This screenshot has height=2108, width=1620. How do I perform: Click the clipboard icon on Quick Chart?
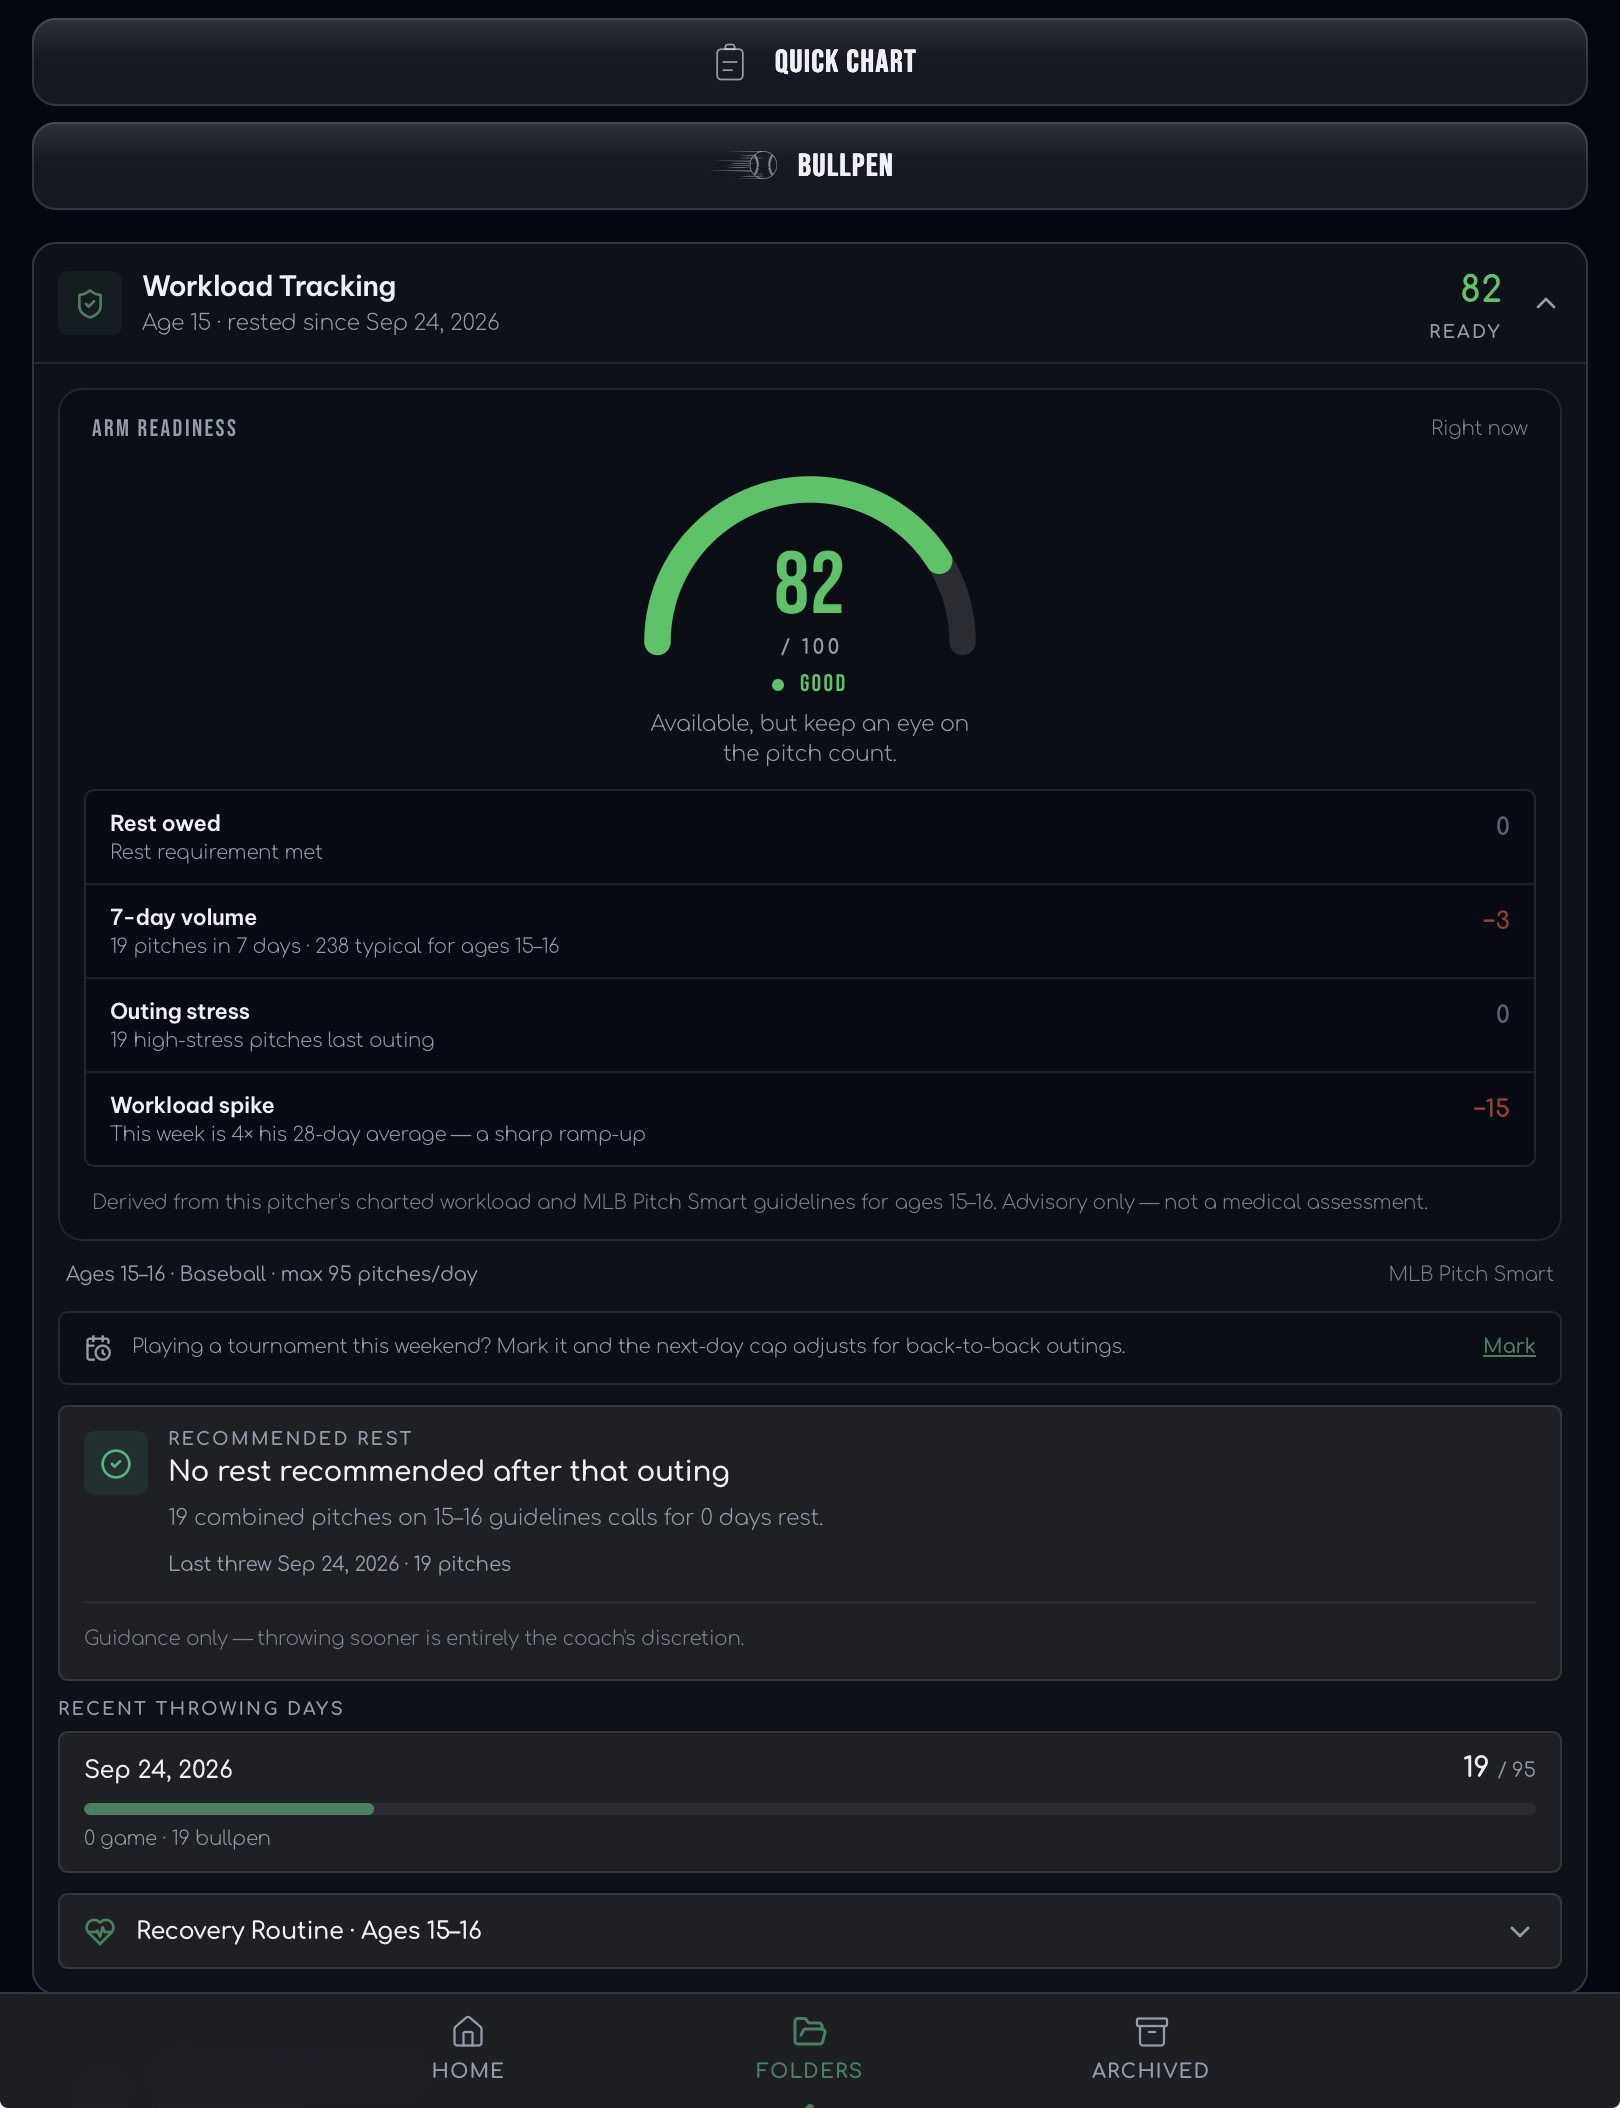pos(730,62)
